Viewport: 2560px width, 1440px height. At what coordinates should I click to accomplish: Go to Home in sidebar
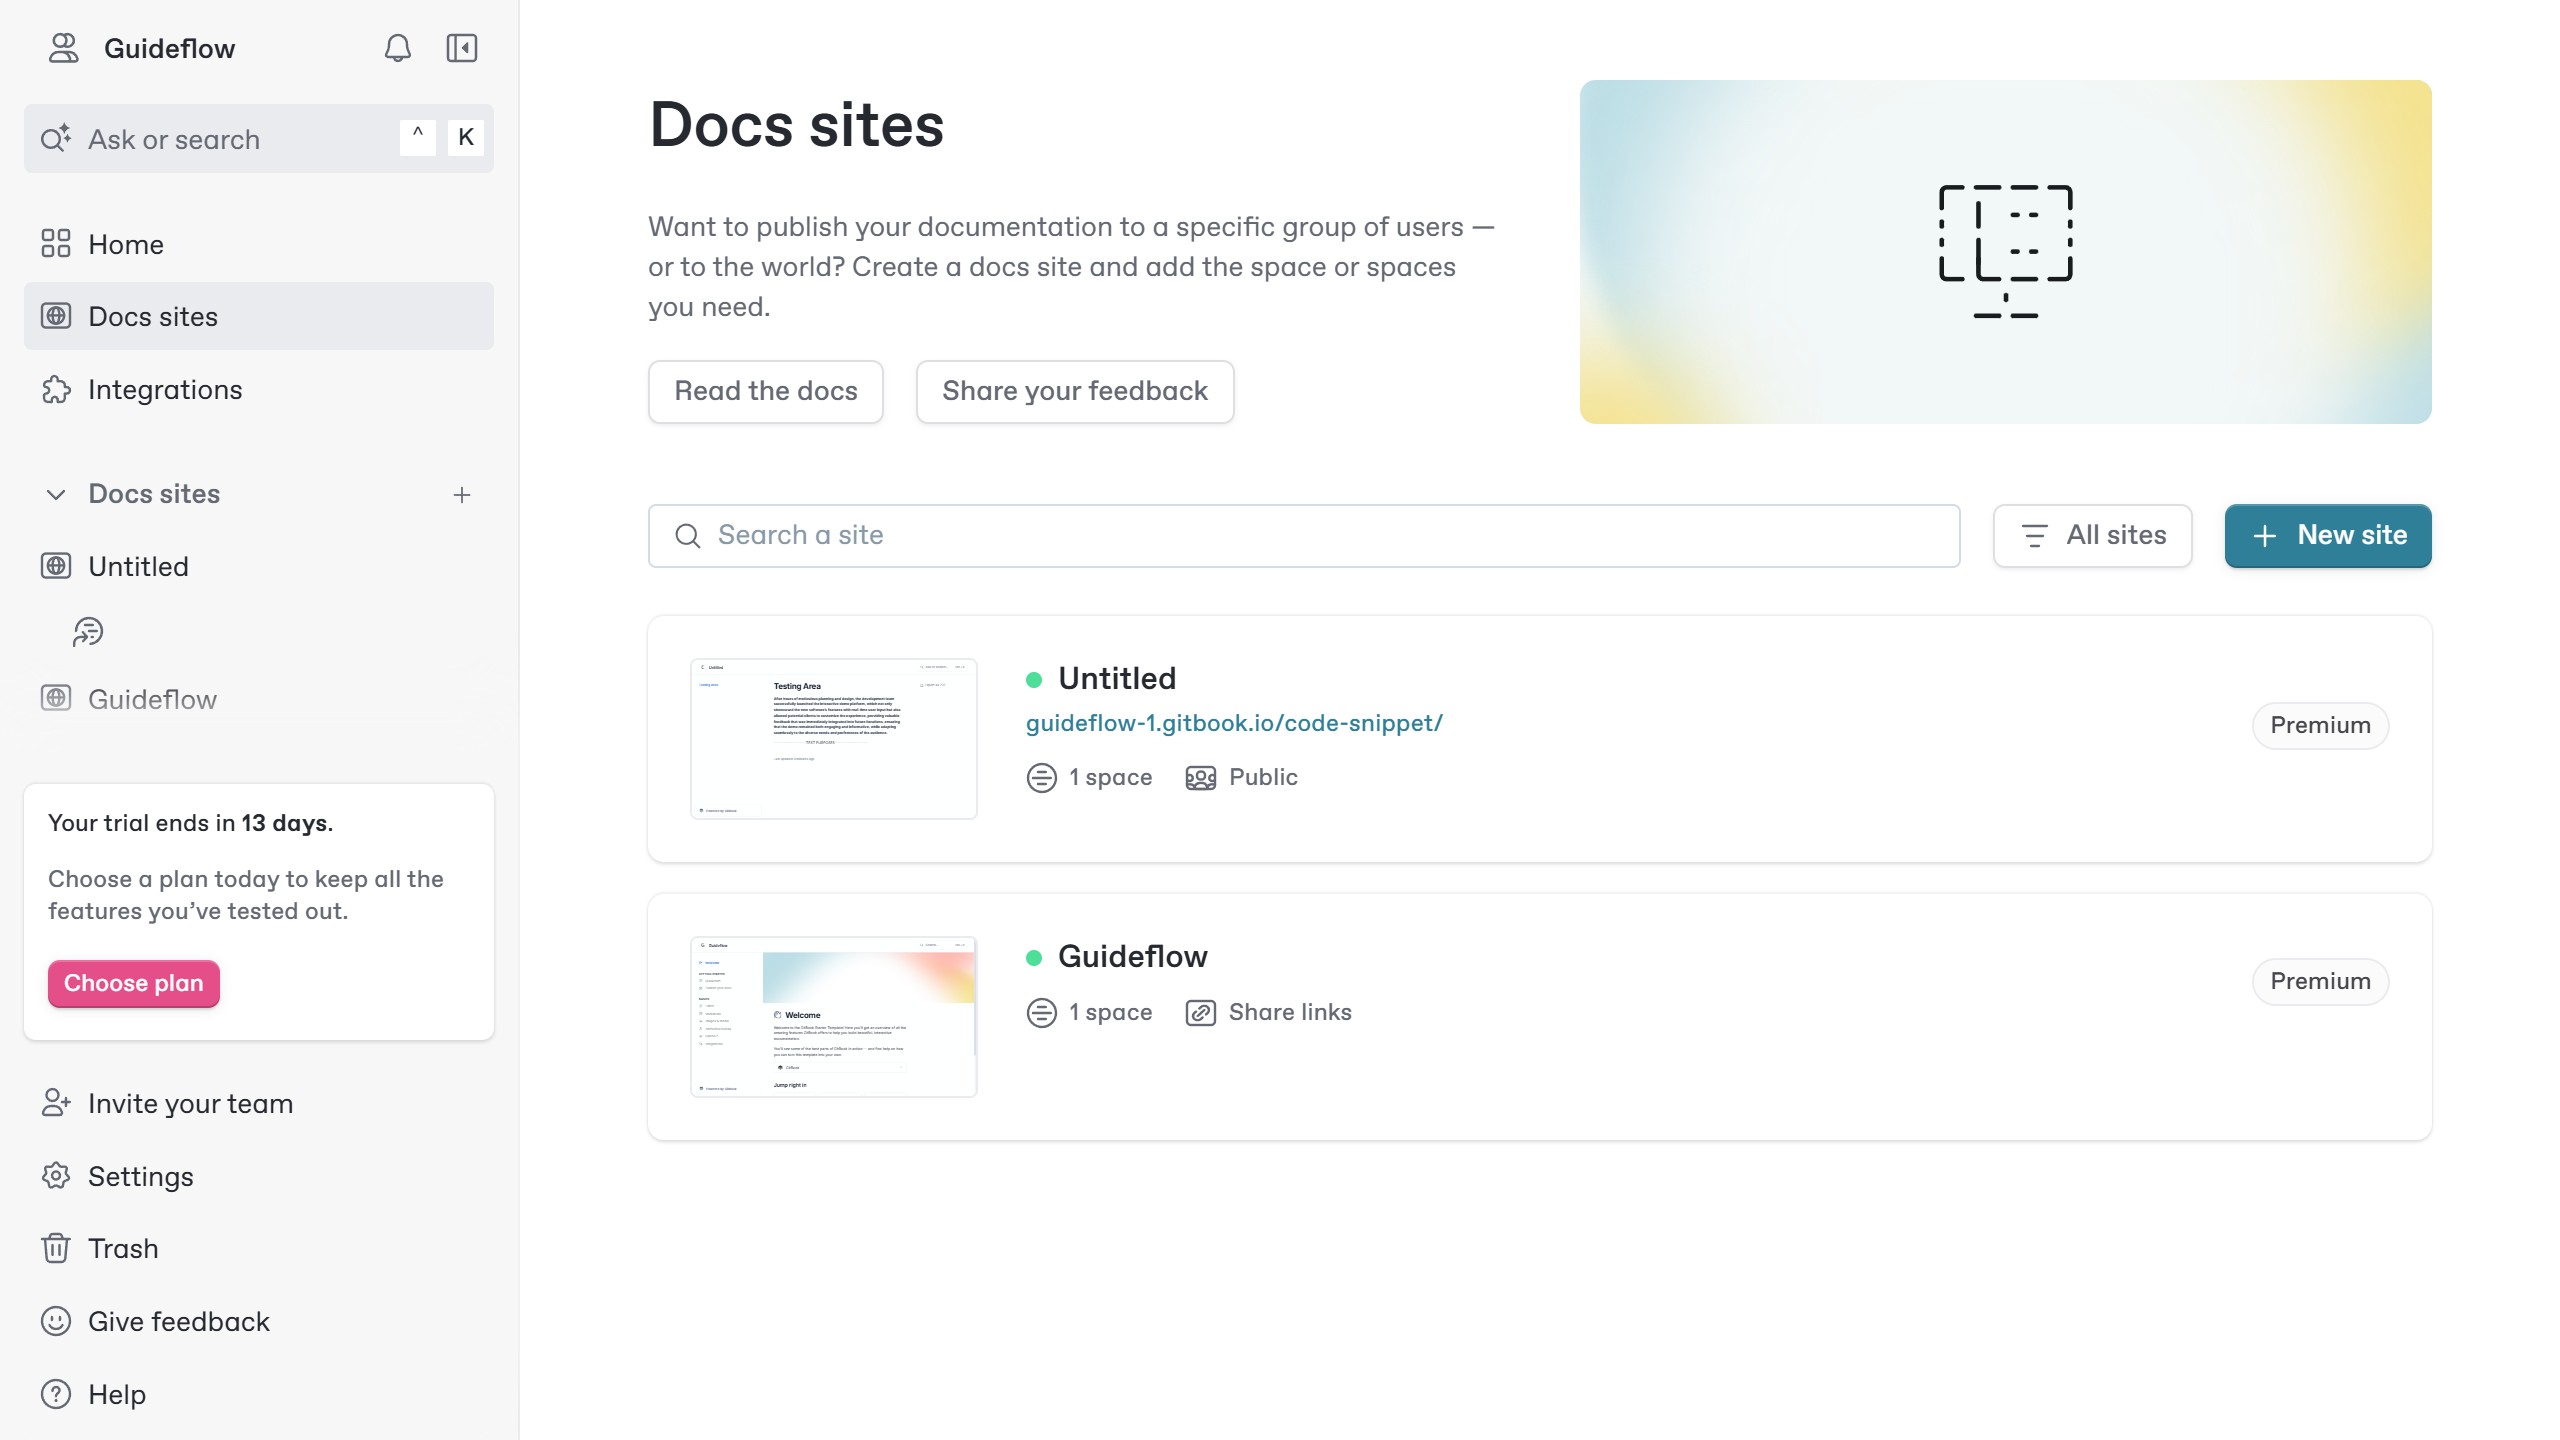pos(258,244)
